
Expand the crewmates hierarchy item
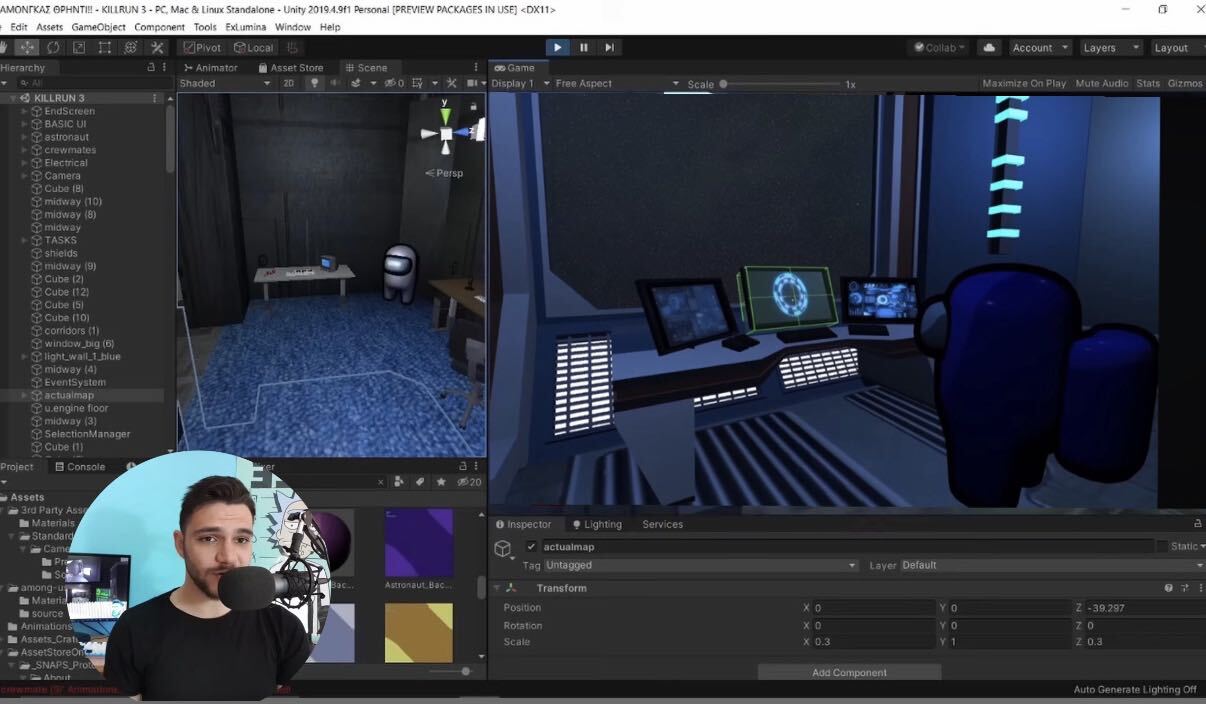click(x=24, y=150)
